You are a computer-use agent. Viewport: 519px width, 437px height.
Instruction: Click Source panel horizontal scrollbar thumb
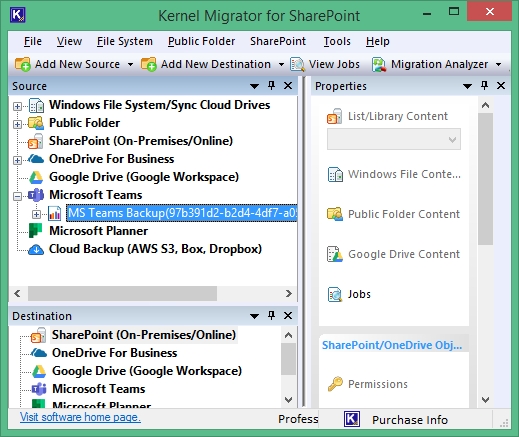click(x=122, y=293)
